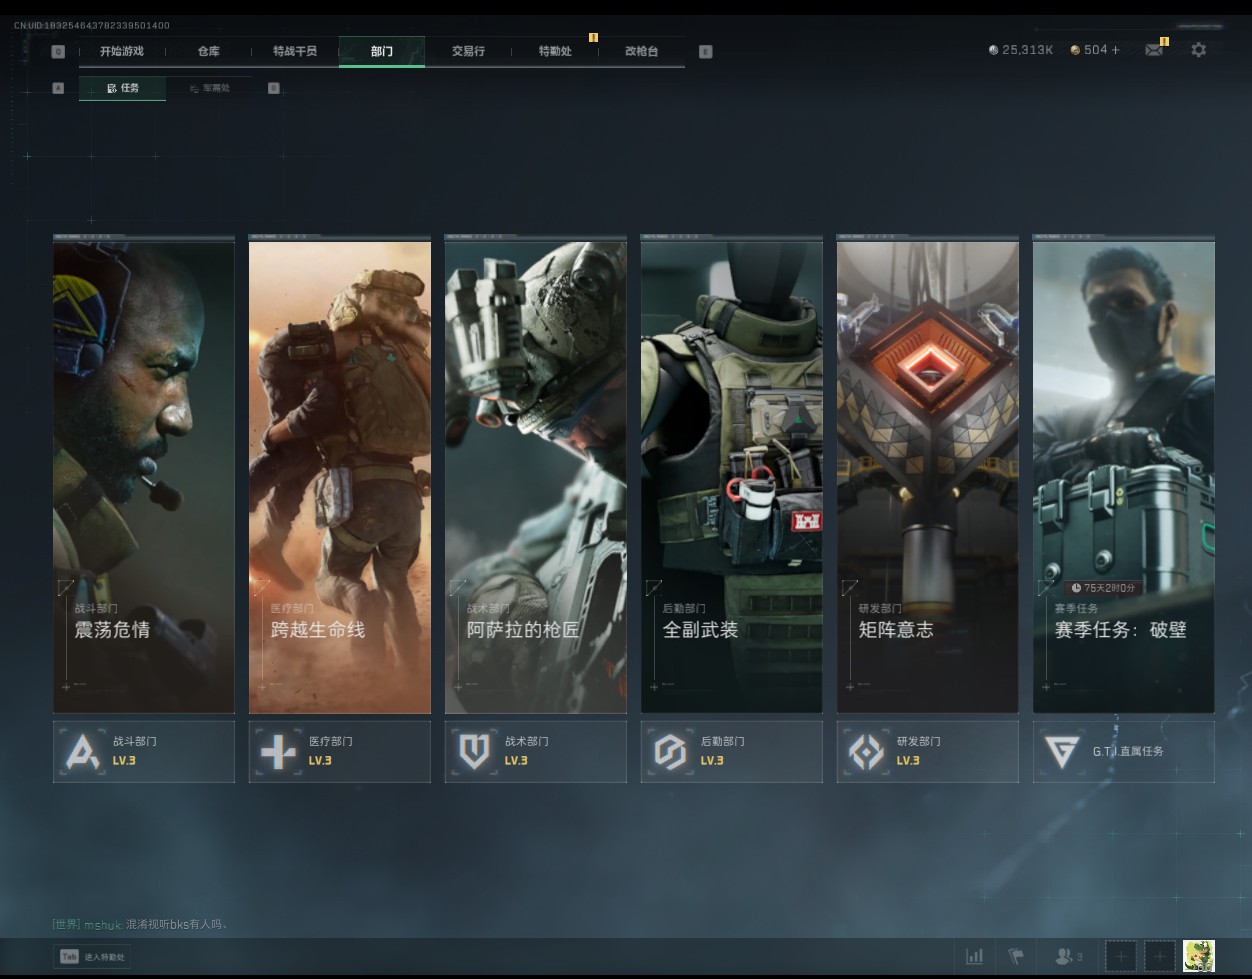The width and height of the screenshot is (1252, 979).
Task: Click the 医疗部门 cross emblem icon
Action: [x=278, y=752]
